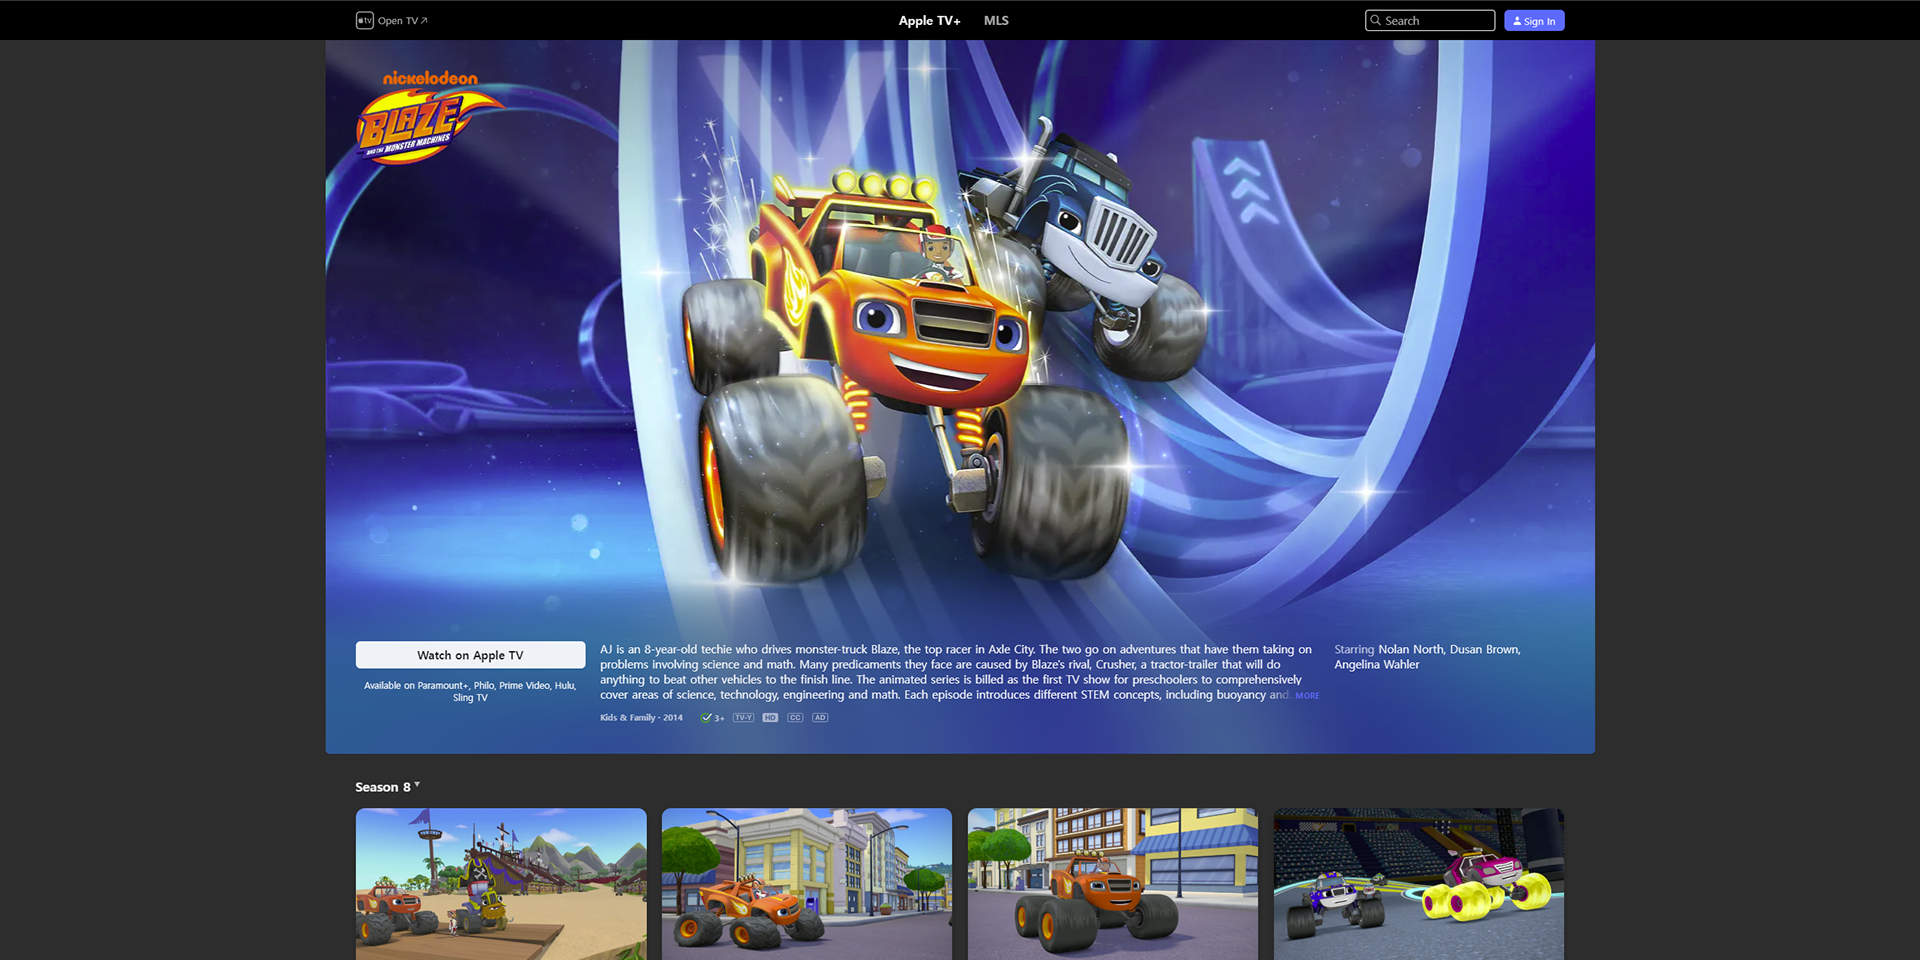Click the magnifier icon in search box

[x=1376, y=20]
